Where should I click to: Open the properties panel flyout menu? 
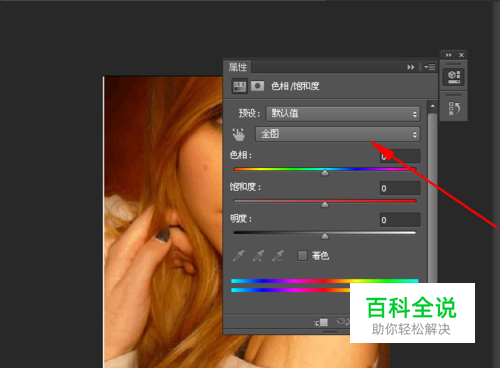[430, 67]
